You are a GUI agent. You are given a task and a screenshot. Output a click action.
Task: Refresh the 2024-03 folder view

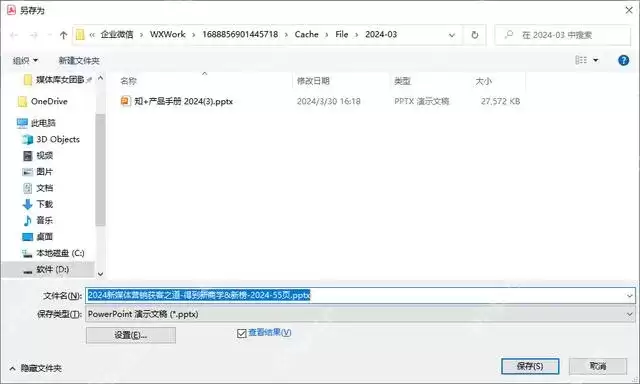pyautogui.click(x=475, y=35)
